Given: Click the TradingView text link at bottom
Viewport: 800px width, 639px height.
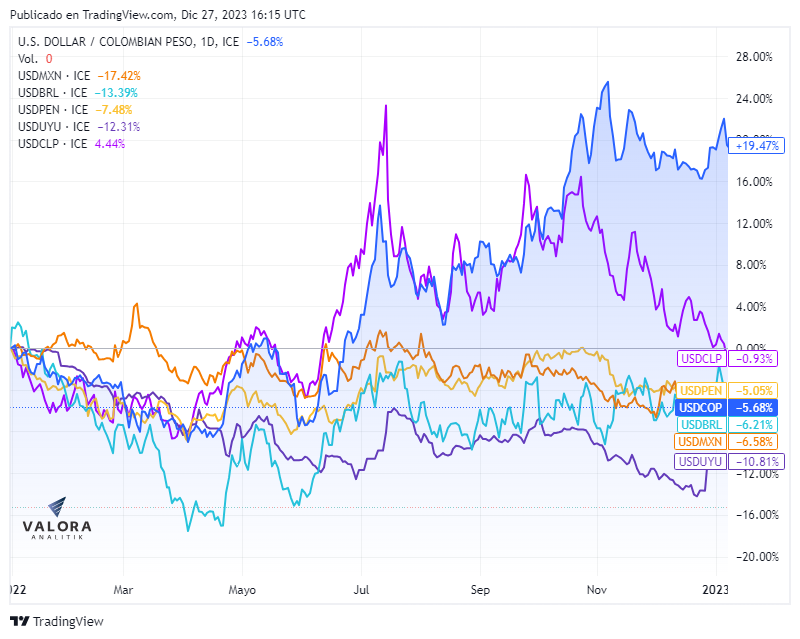Looking at the screenshot, I should 68,621.
